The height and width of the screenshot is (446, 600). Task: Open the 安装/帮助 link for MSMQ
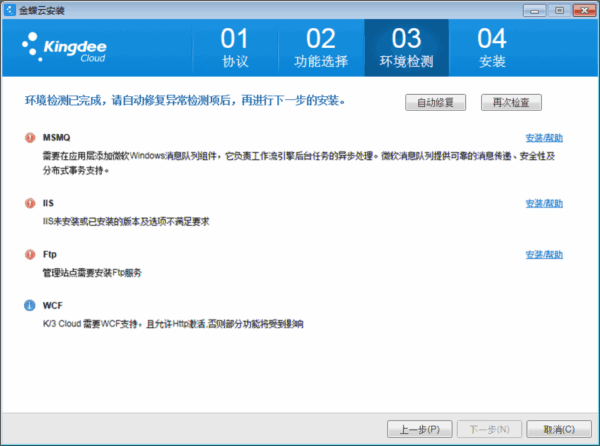544,137
